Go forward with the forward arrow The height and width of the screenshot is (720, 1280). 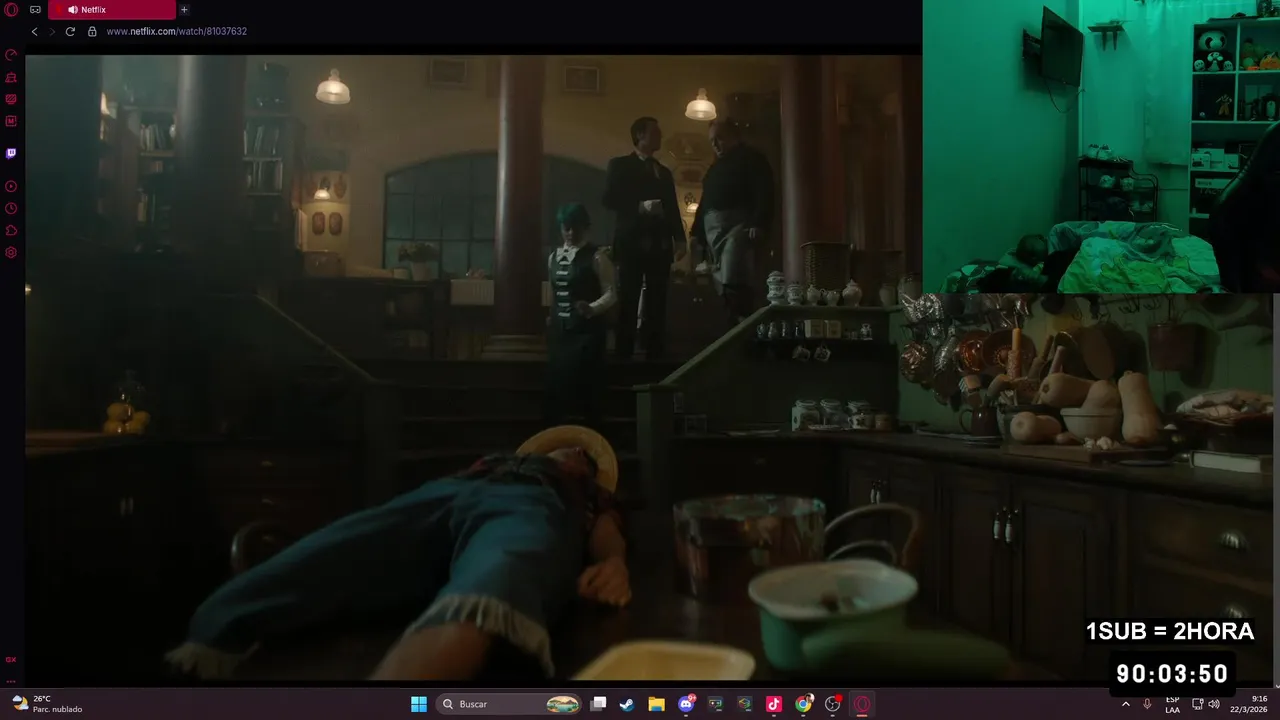tap(52, 31)
